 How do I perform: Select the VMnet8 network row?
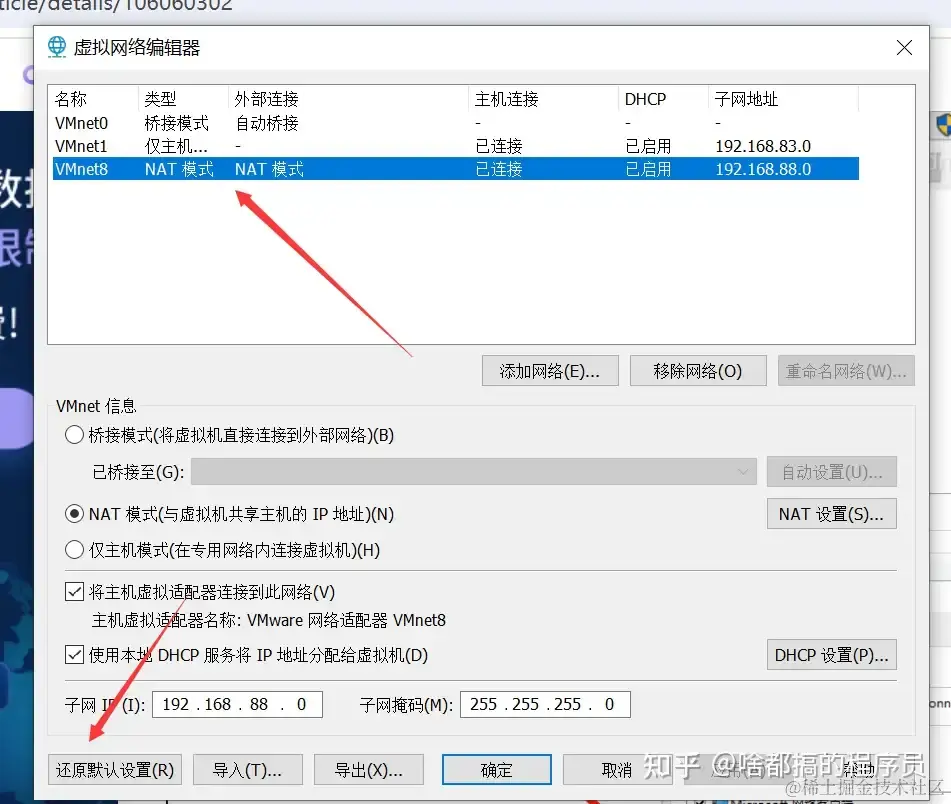(x=455, y=169)
